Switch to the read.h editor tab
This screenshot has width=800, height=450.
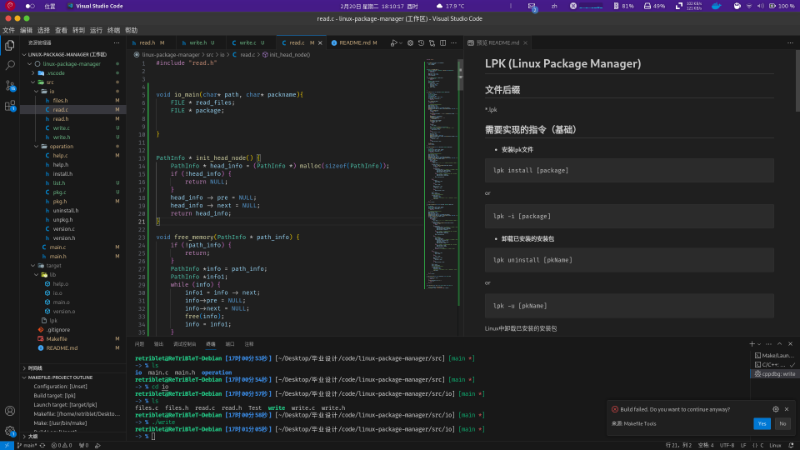(x=151, y=43)
